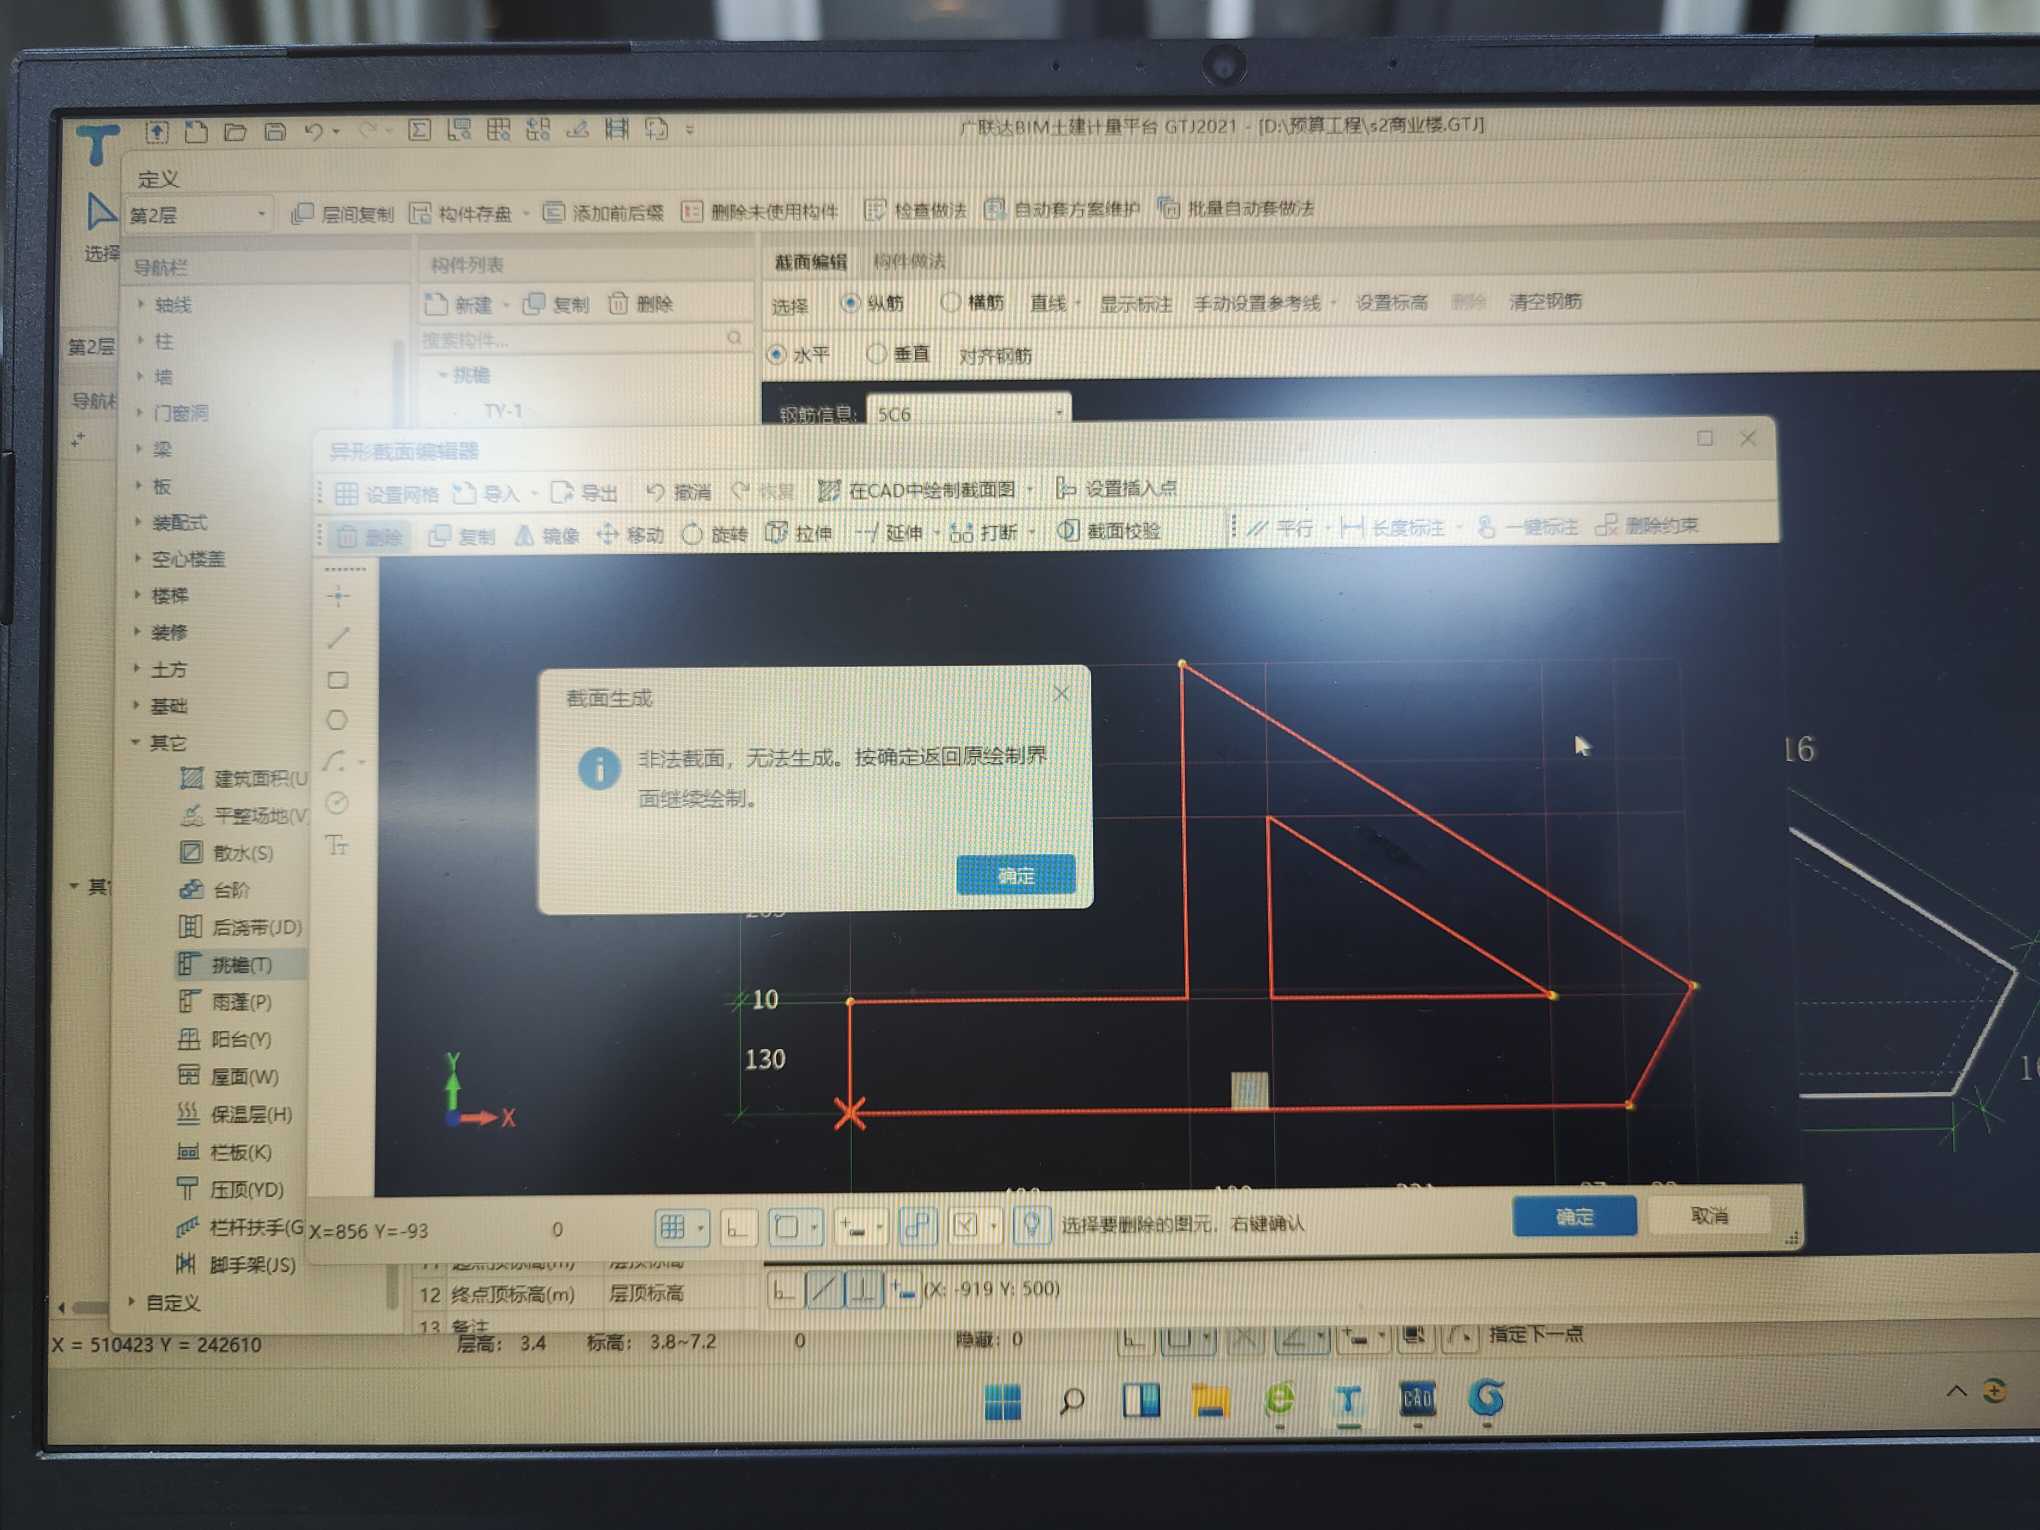This screenshot has width=2040, height=1530.
Task: Select the 水平 radio button
Action: coord(776,355)
